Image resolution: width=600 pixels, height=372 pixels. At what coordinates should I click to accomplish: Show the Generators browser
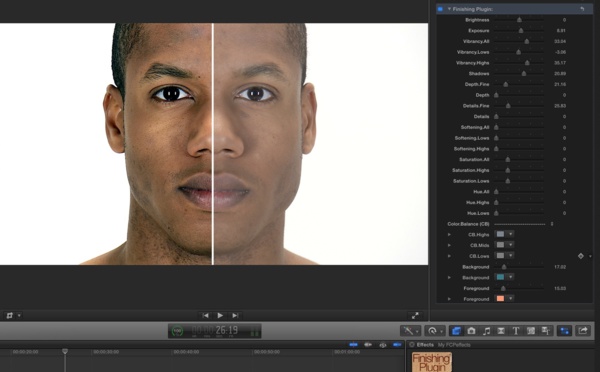click(x=531, y=331)
